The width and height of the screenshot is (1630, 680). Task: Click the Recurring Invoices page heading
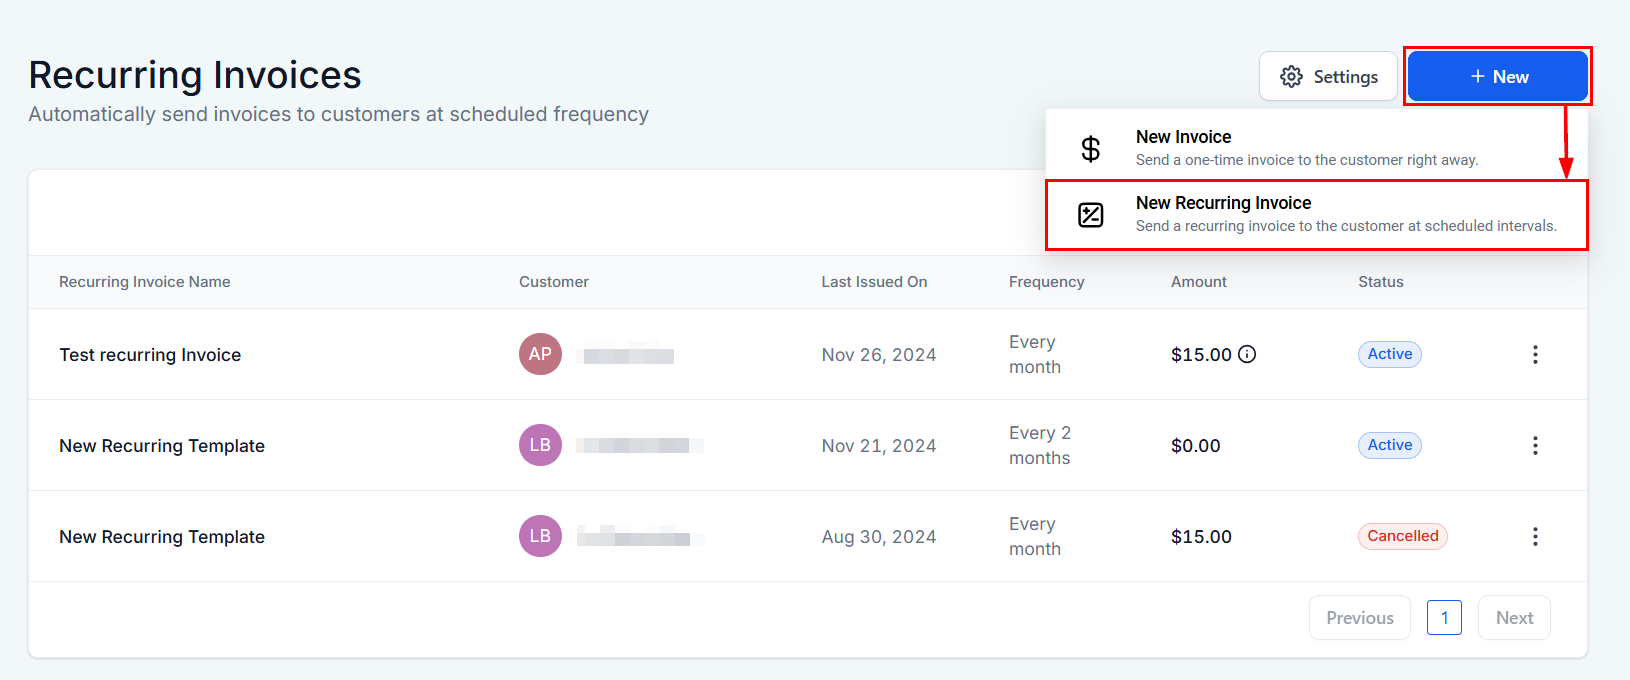tap(195, 75)
